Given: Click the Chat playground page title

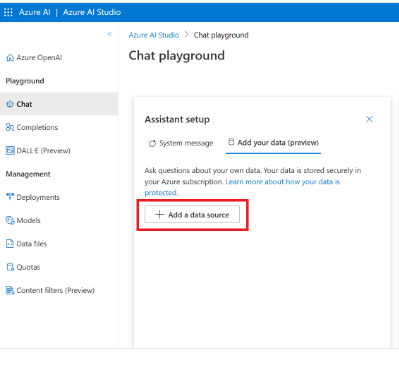Looking at the screenshot, I should [177, 56].
